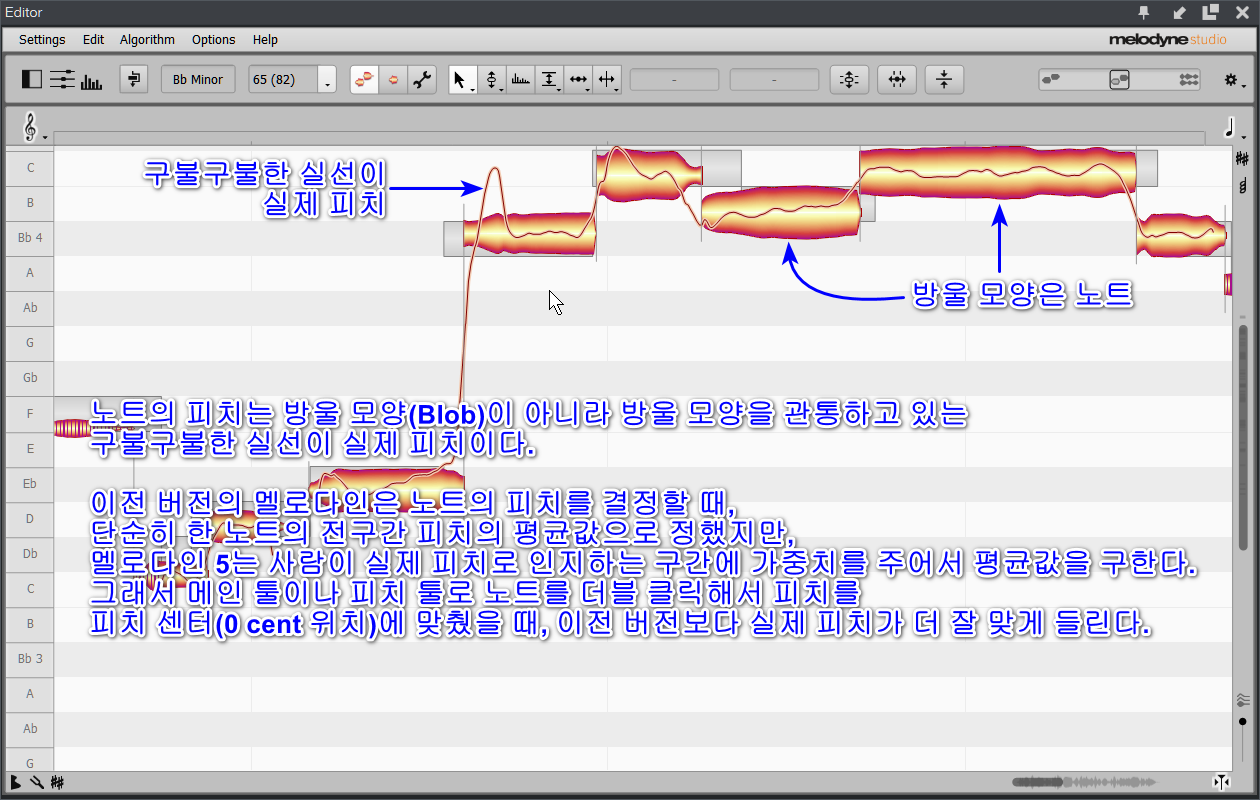Click the bottom-left pencil tool icon
Viewport: 1260px width, 800px height.
(36, 782)
